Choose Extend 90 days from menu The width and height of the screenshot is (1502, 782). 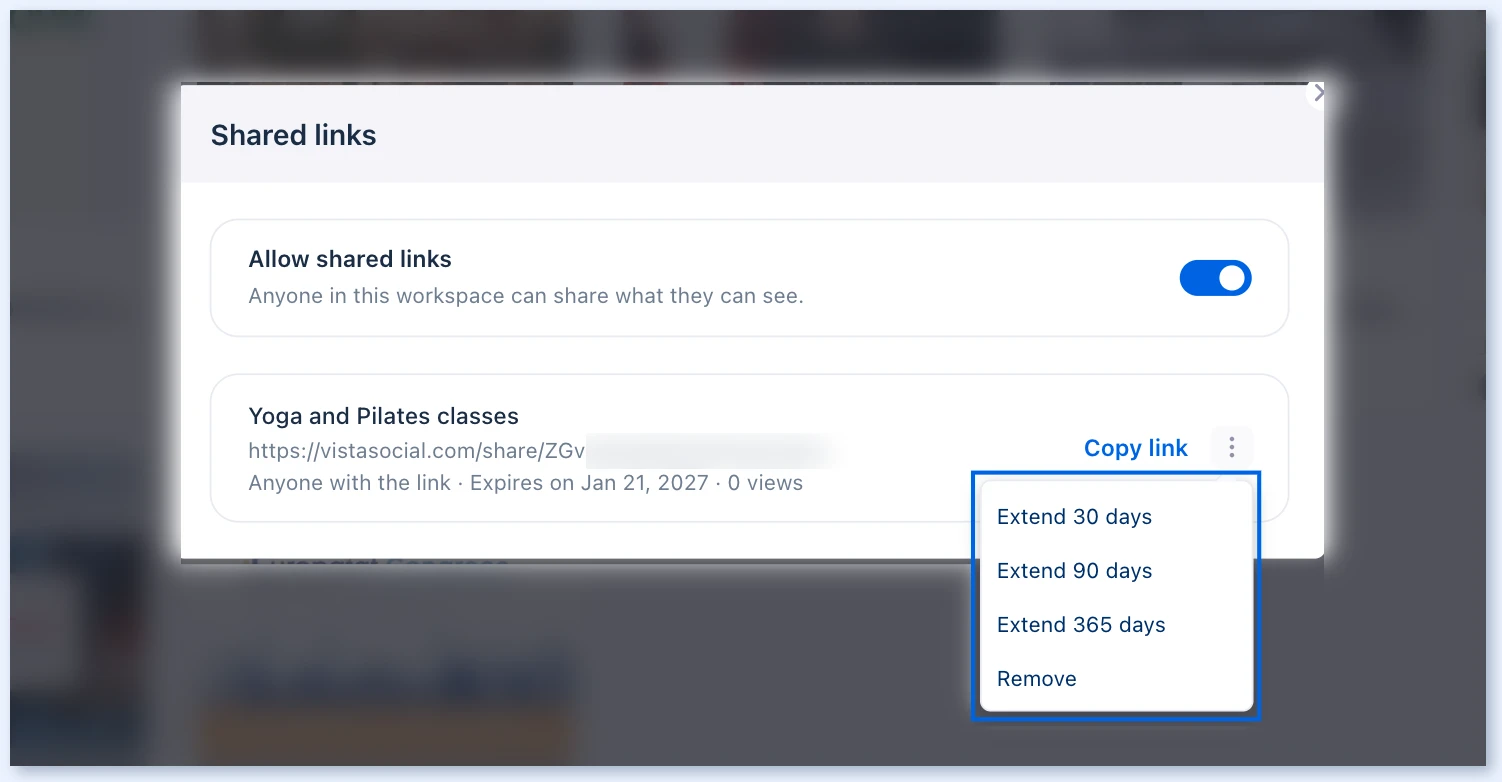1116,571
